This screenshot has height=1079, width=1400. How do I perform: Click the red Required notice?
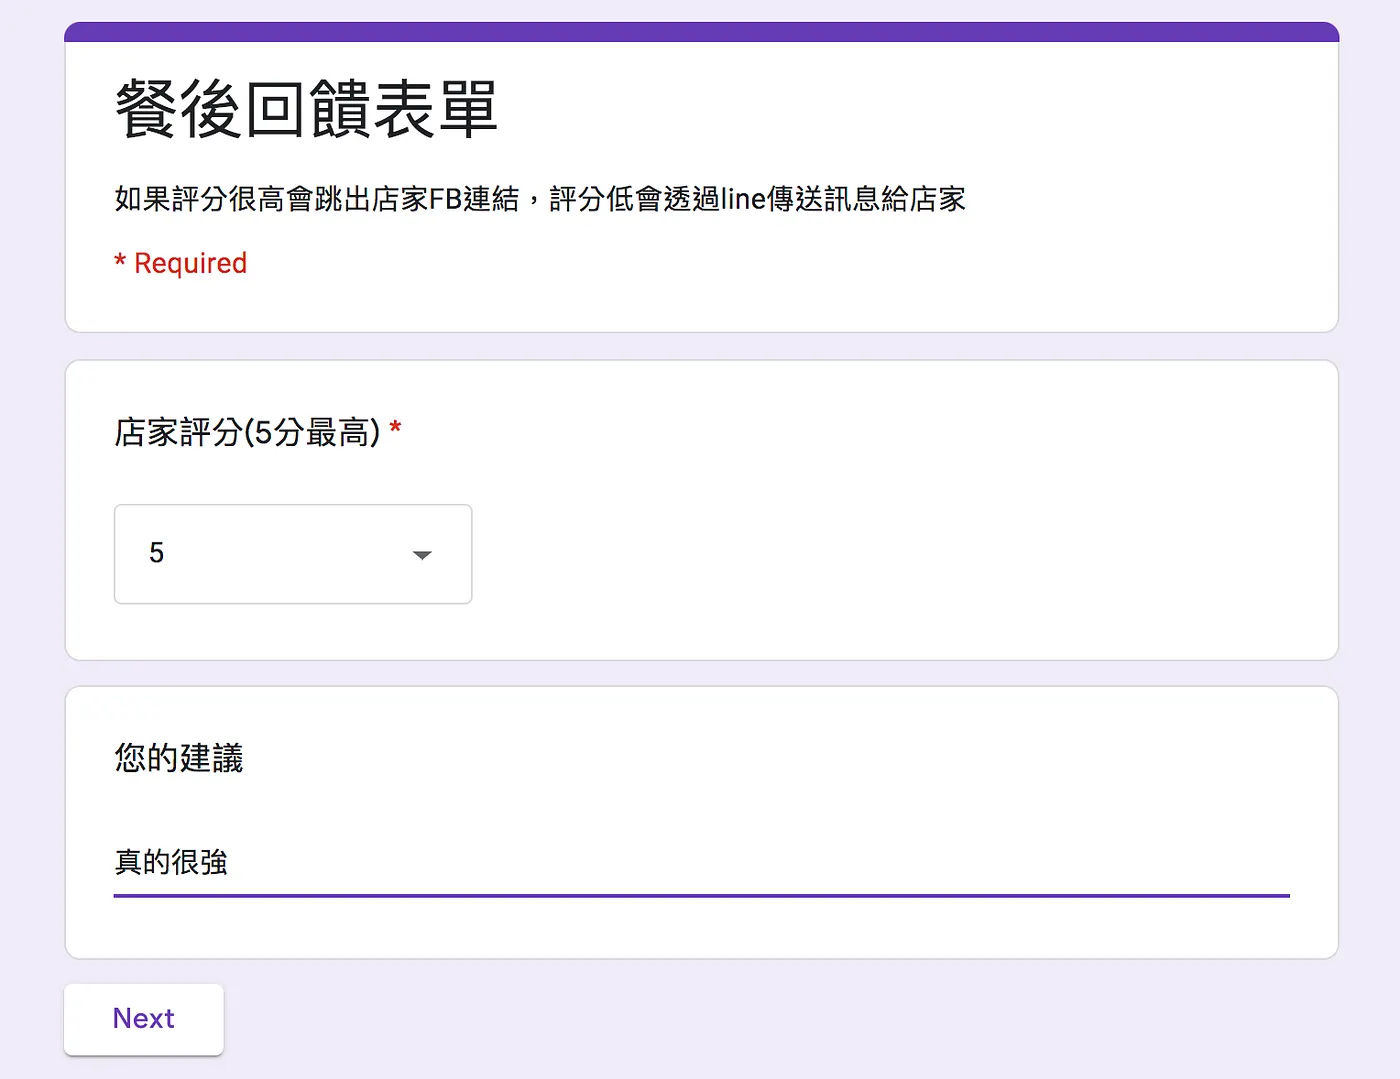[180, 263]
